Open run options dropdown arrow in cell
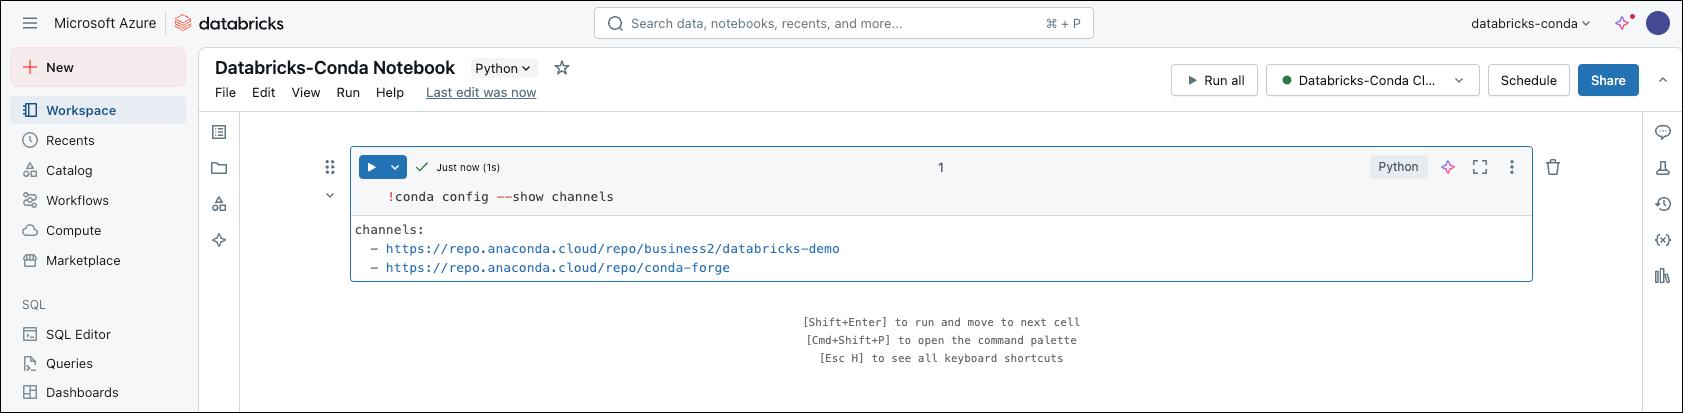Image resolution: width=1683 pixels, height=413 pixels. tap(395, 167)
